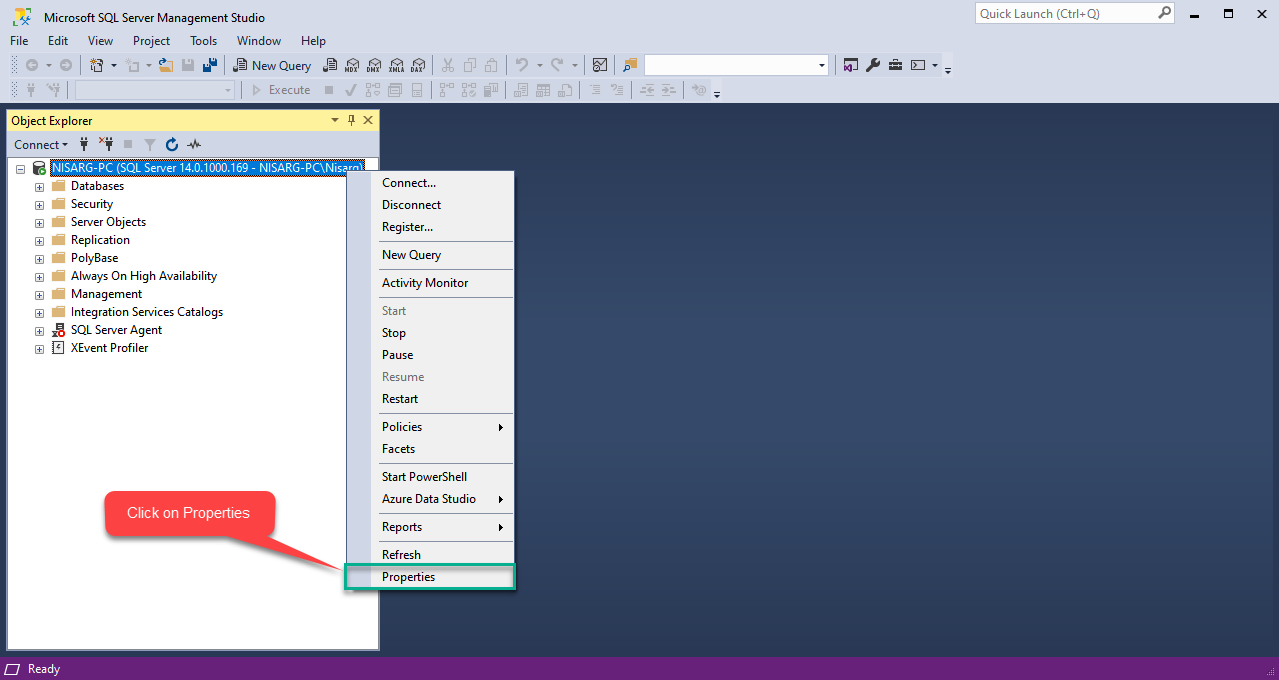
Task: Choose Start PowerShell in the context menu
Action: (430, 477)
